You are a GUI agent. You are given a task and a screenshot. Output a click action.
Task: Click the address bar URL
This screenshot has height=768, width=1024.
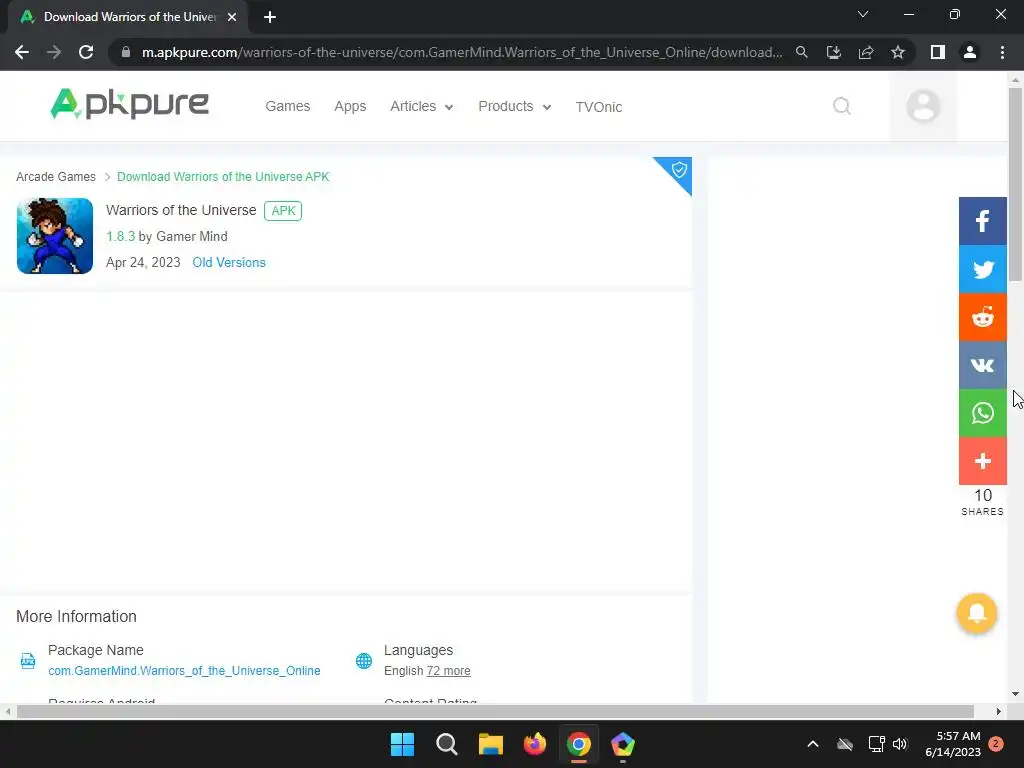(462, 52)
